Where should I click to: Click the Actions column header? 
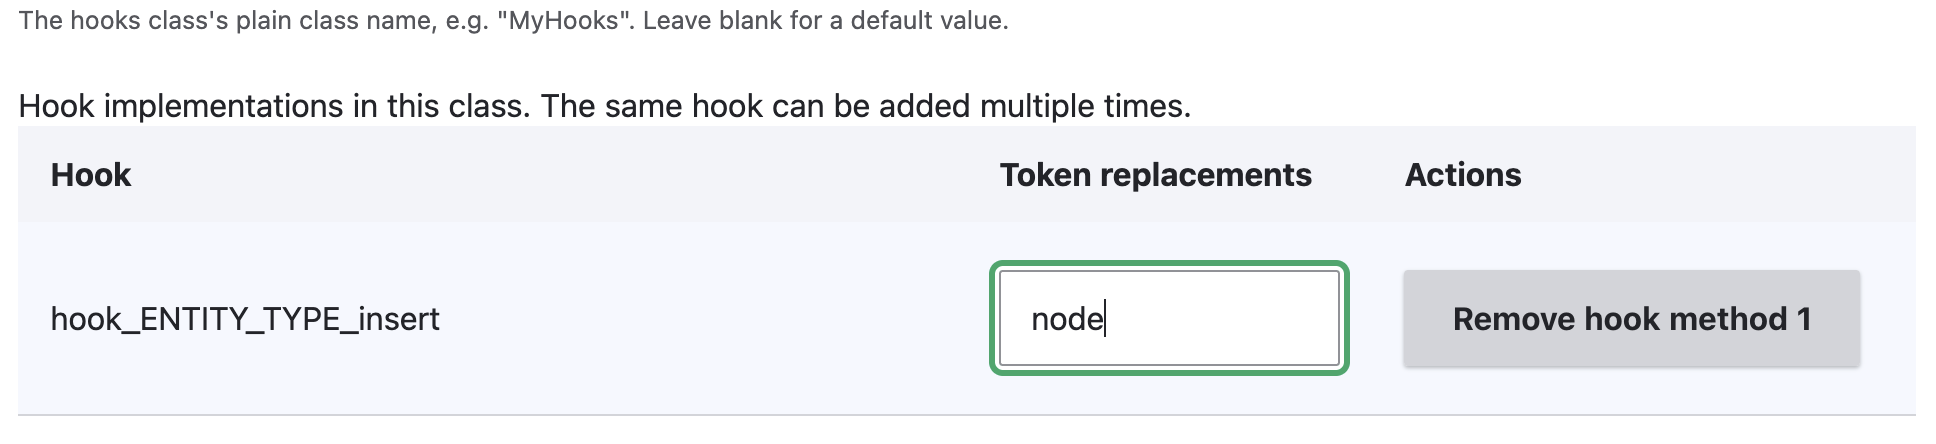(1463, 175)
